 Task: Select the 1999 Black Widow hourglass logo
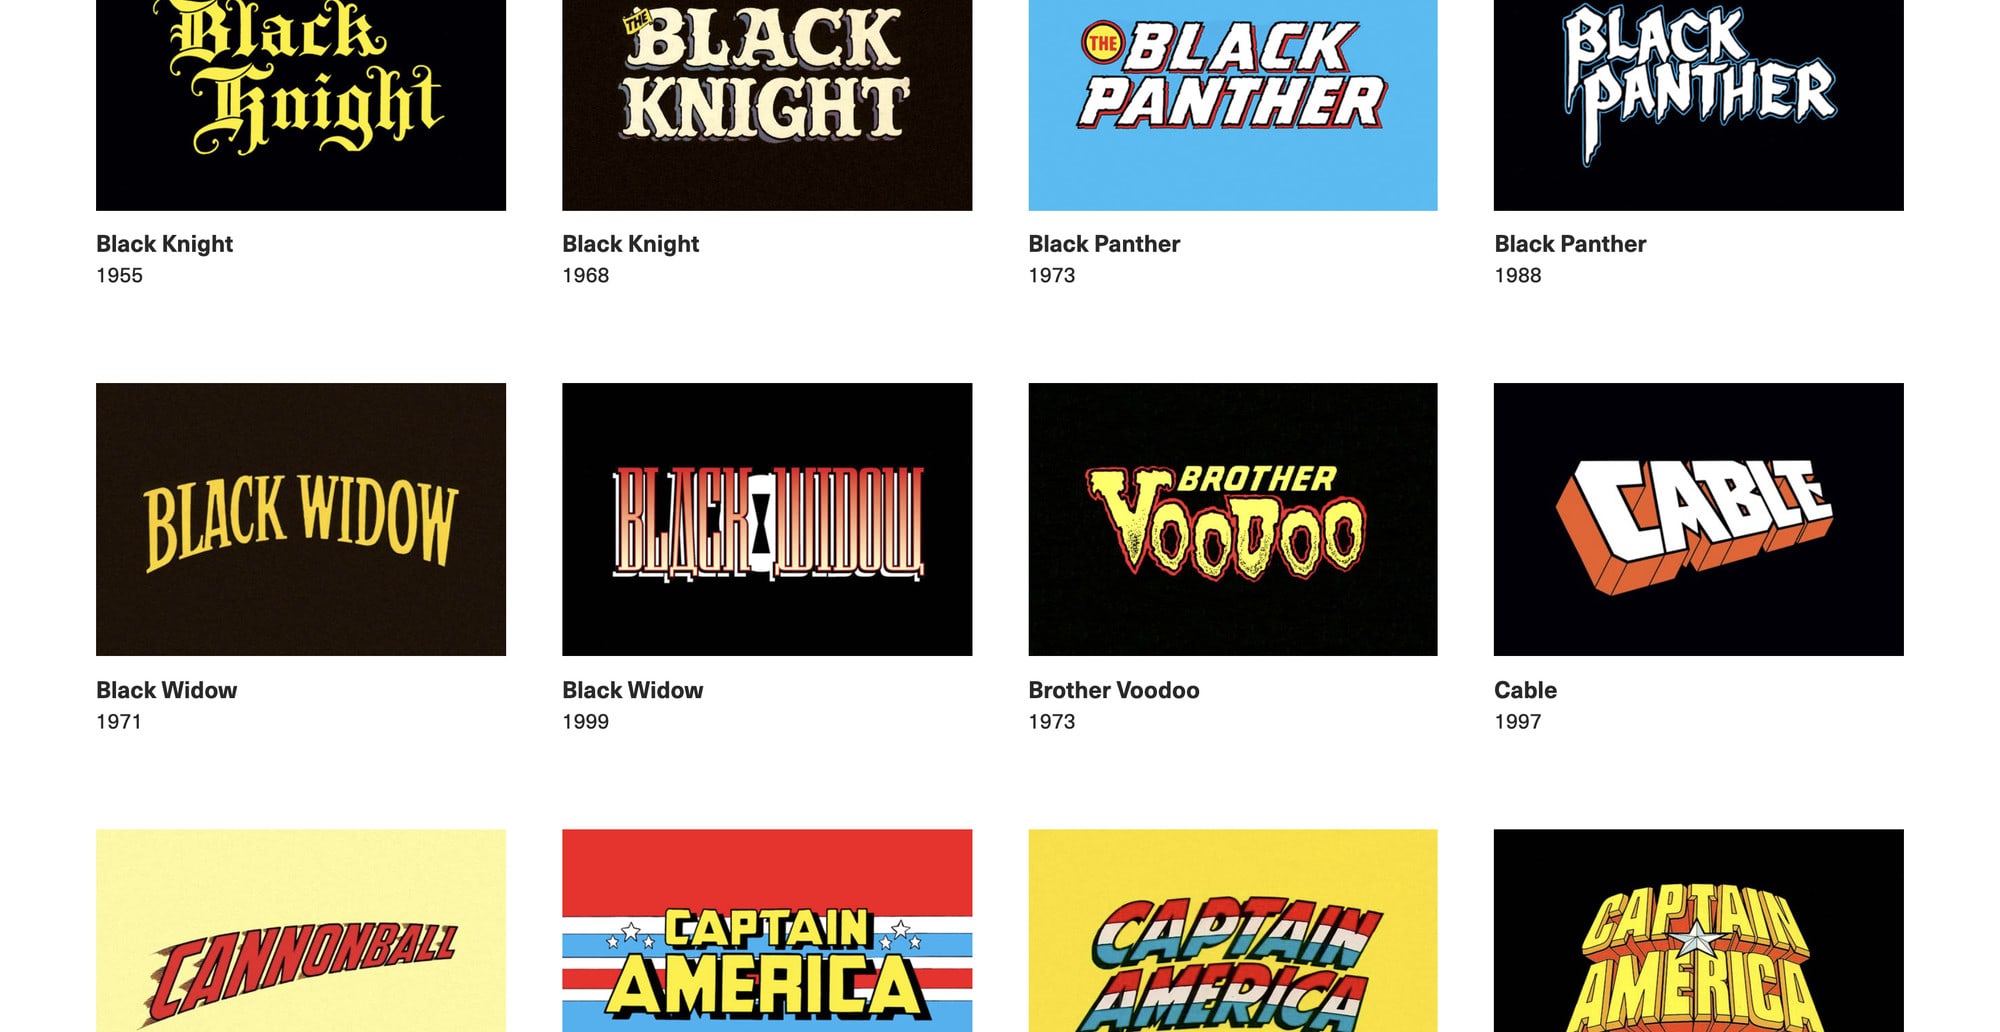pyautogui.click(x=767, y=519)
